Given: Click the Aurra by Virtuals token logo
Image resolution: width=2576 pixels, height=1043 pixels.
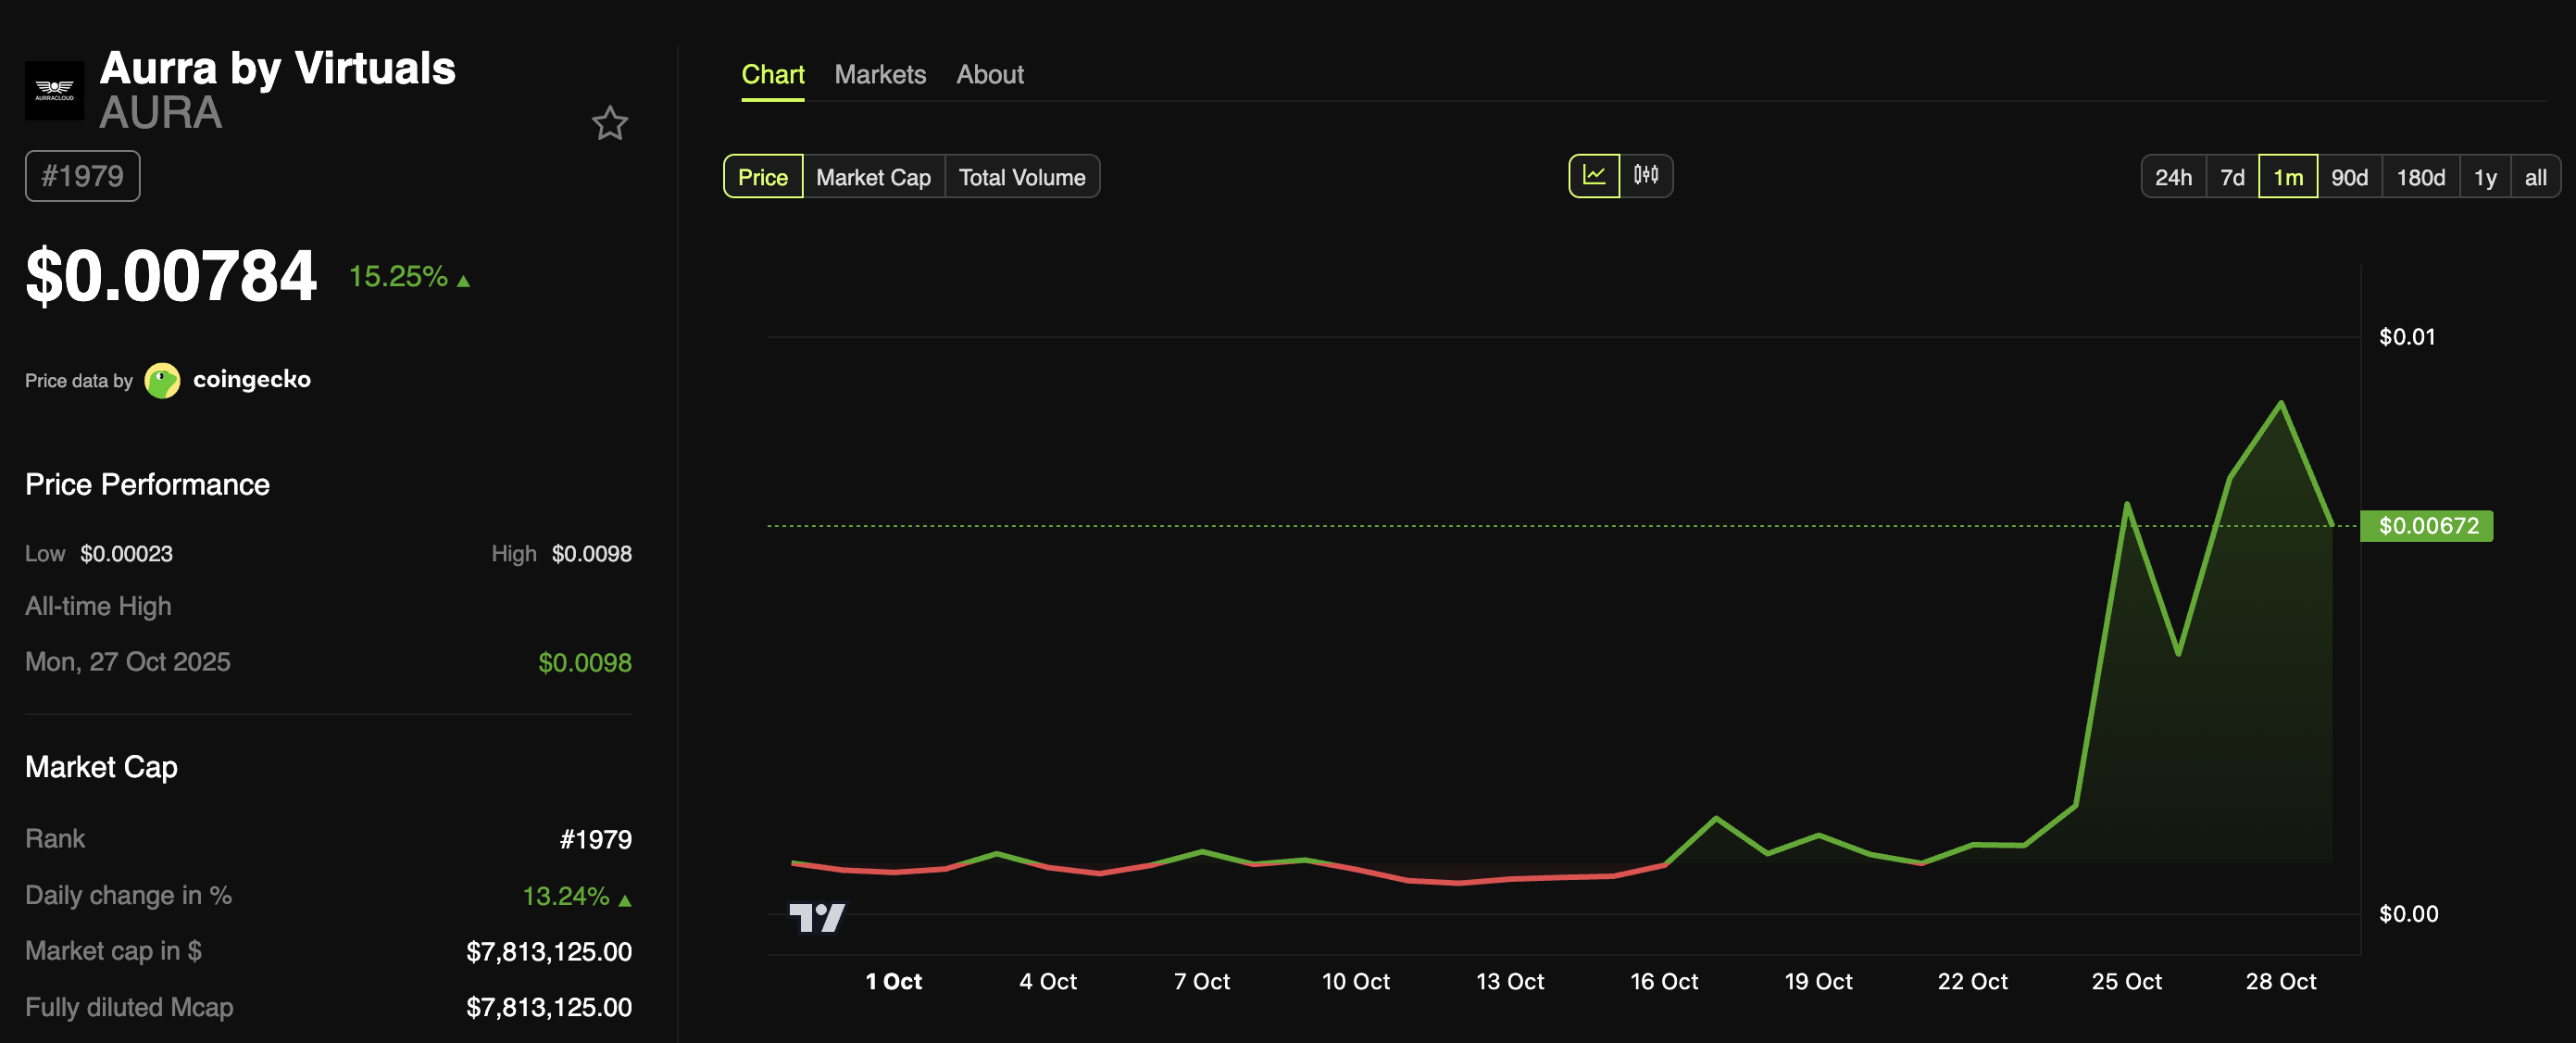Looking at the screenshot, I should [55, 90].
